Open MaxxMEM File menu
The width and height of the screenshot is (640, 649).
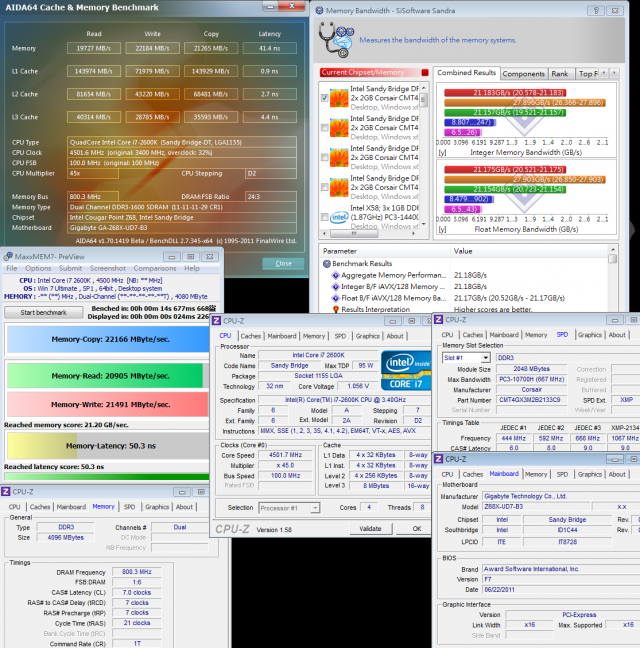point(12,268)
